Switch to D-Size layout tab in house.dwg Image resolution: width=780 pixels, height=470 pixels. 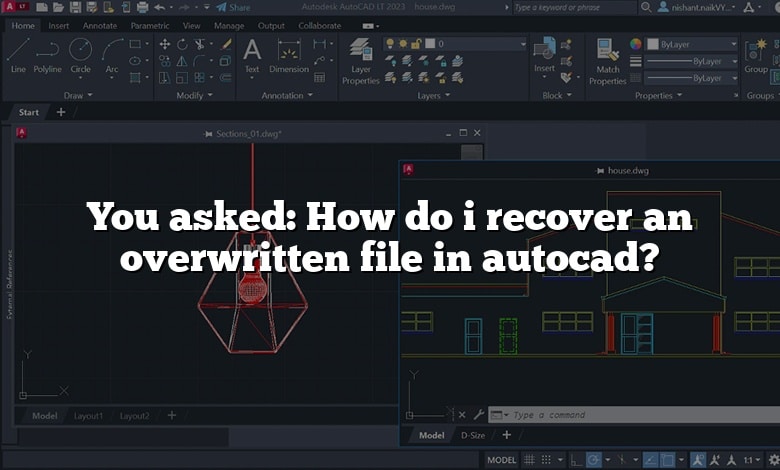473,435
